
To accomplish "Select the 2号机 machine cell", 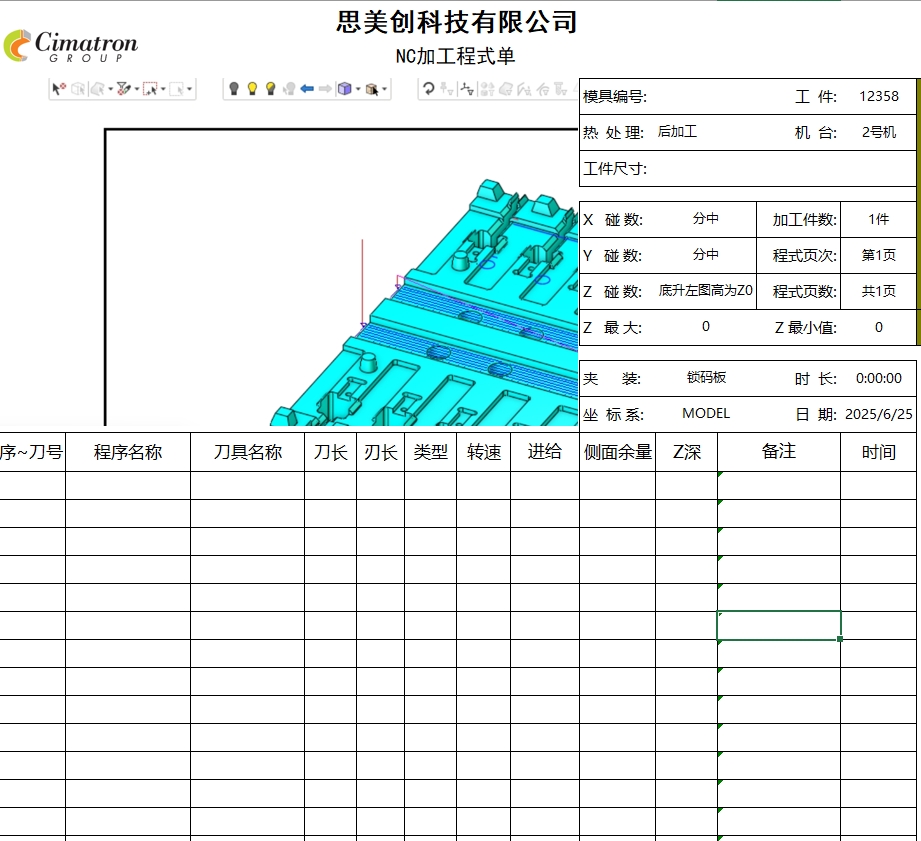I will (879, 132).
